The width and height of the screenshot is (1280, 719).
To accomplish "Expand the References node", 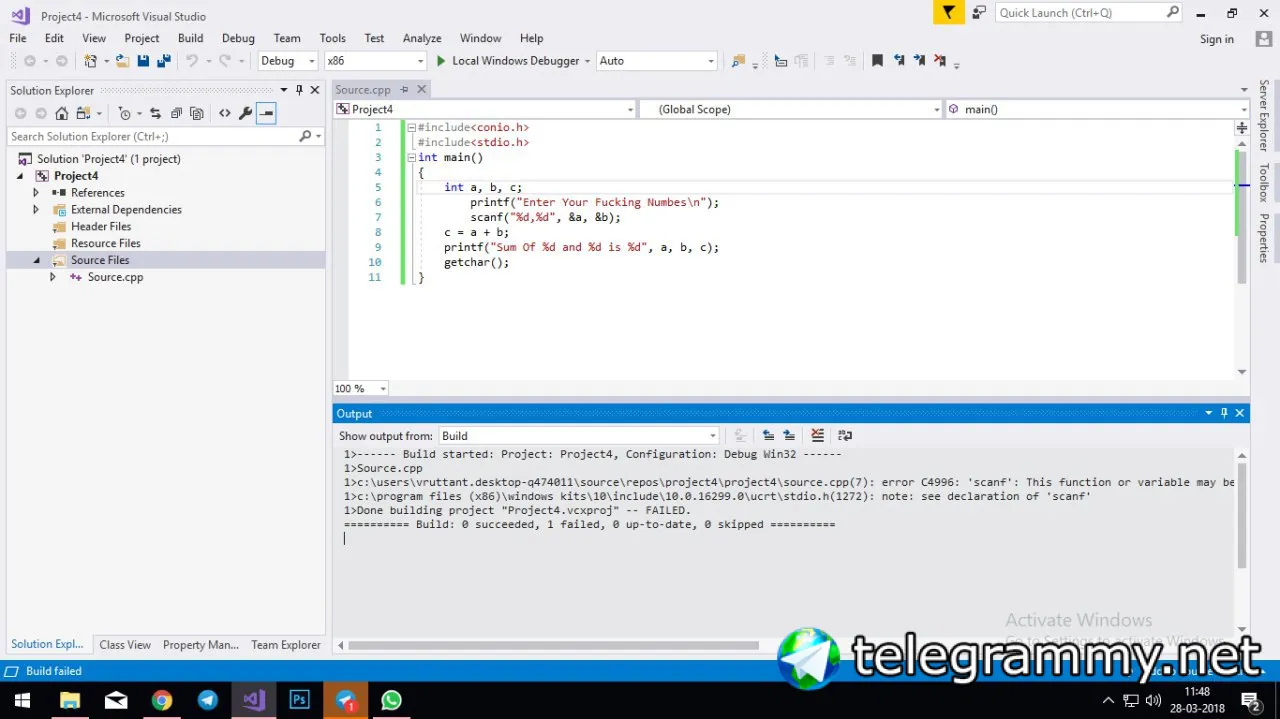I will tap(36, 192).
